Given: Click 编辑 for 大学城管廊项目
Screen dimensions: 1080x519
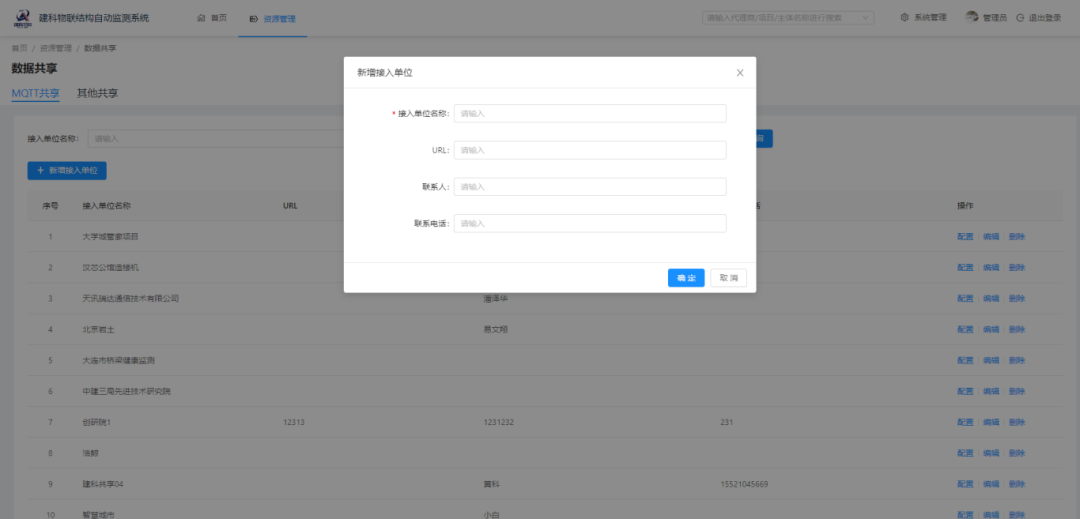Looking at the screenshot, I should 990,237.
